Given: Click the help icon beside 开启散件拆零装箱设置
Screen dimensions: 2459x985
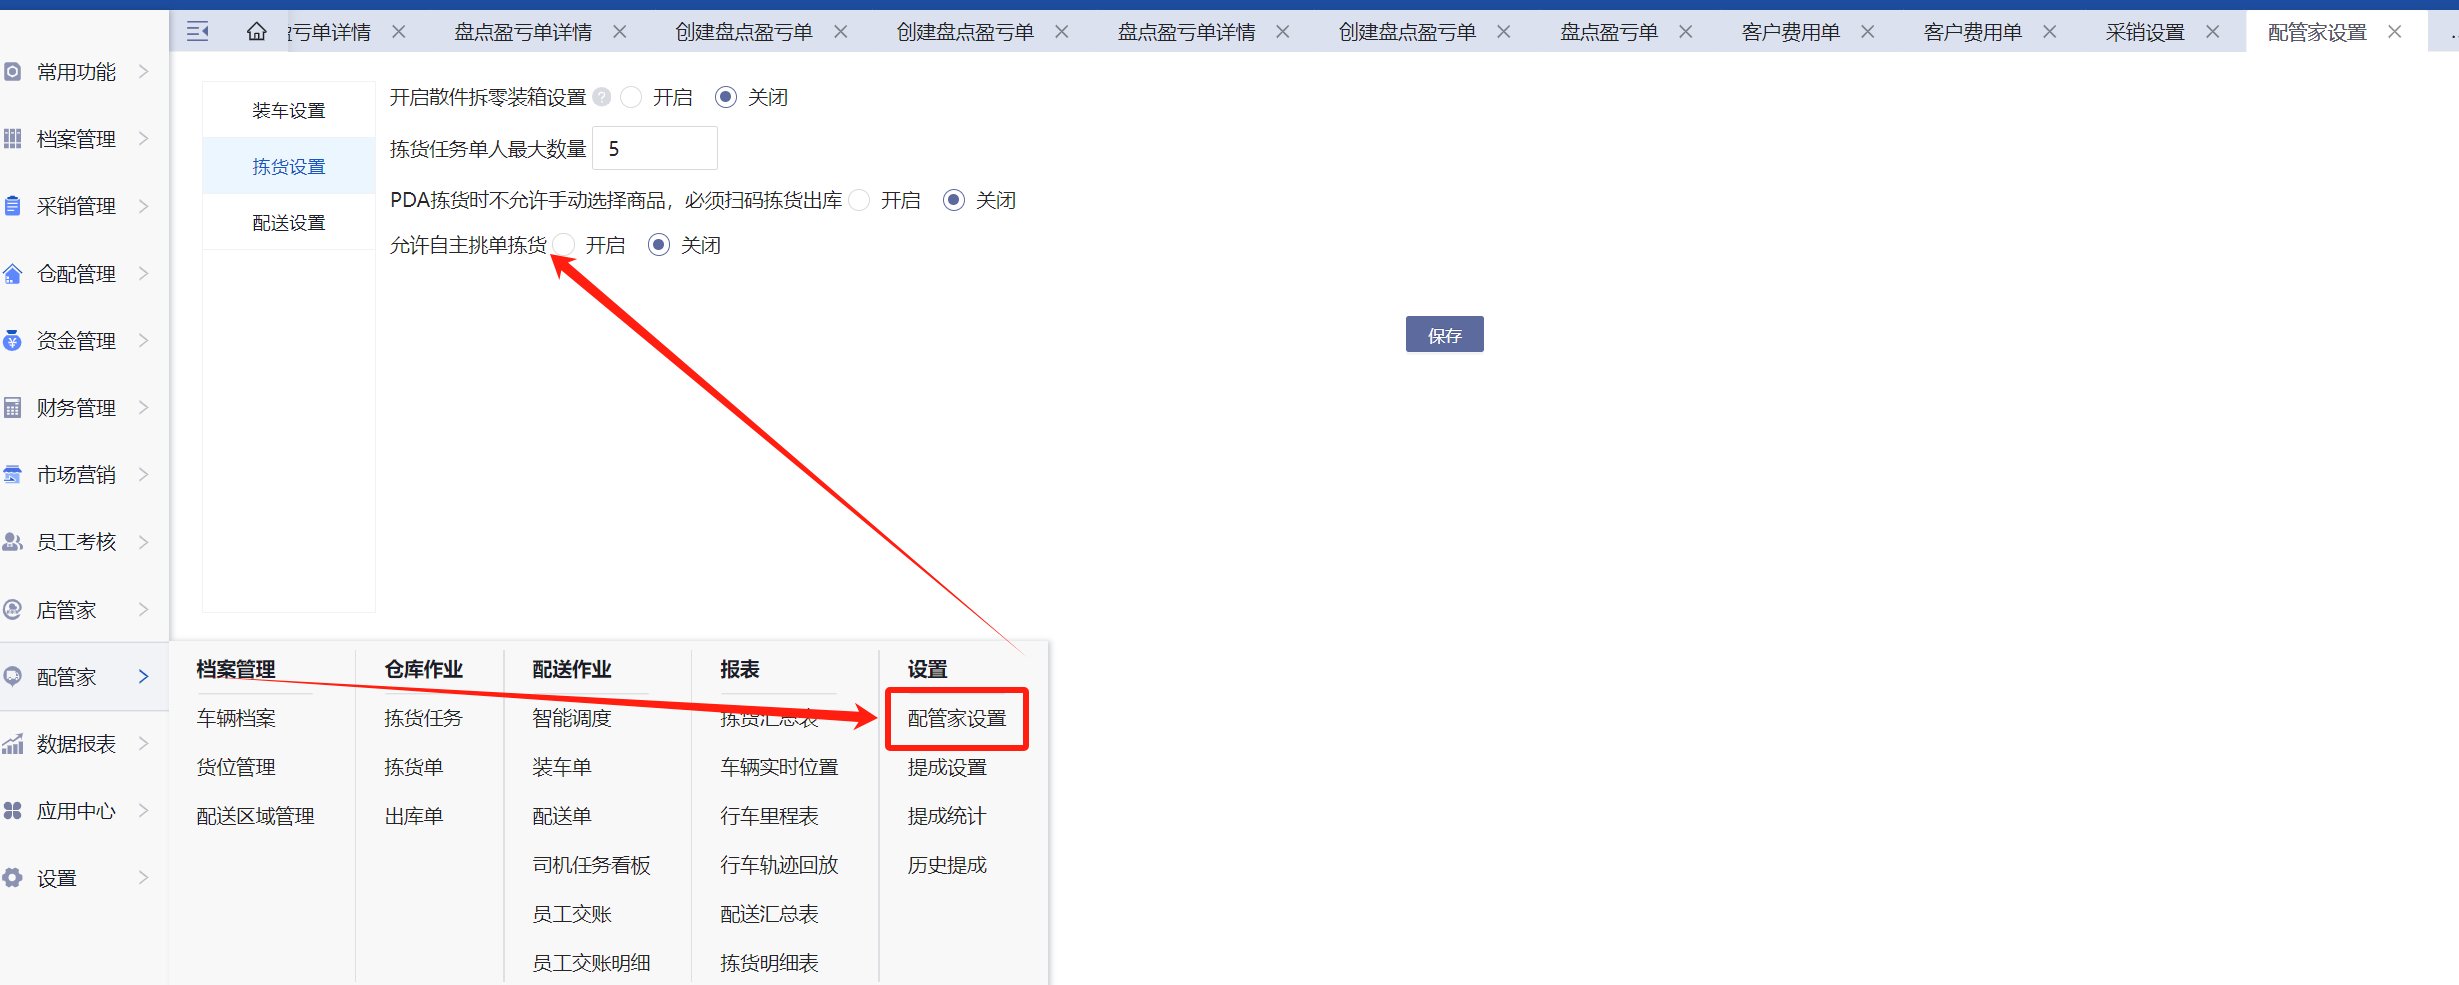Looking at the screenshot, I should point(602,97).
